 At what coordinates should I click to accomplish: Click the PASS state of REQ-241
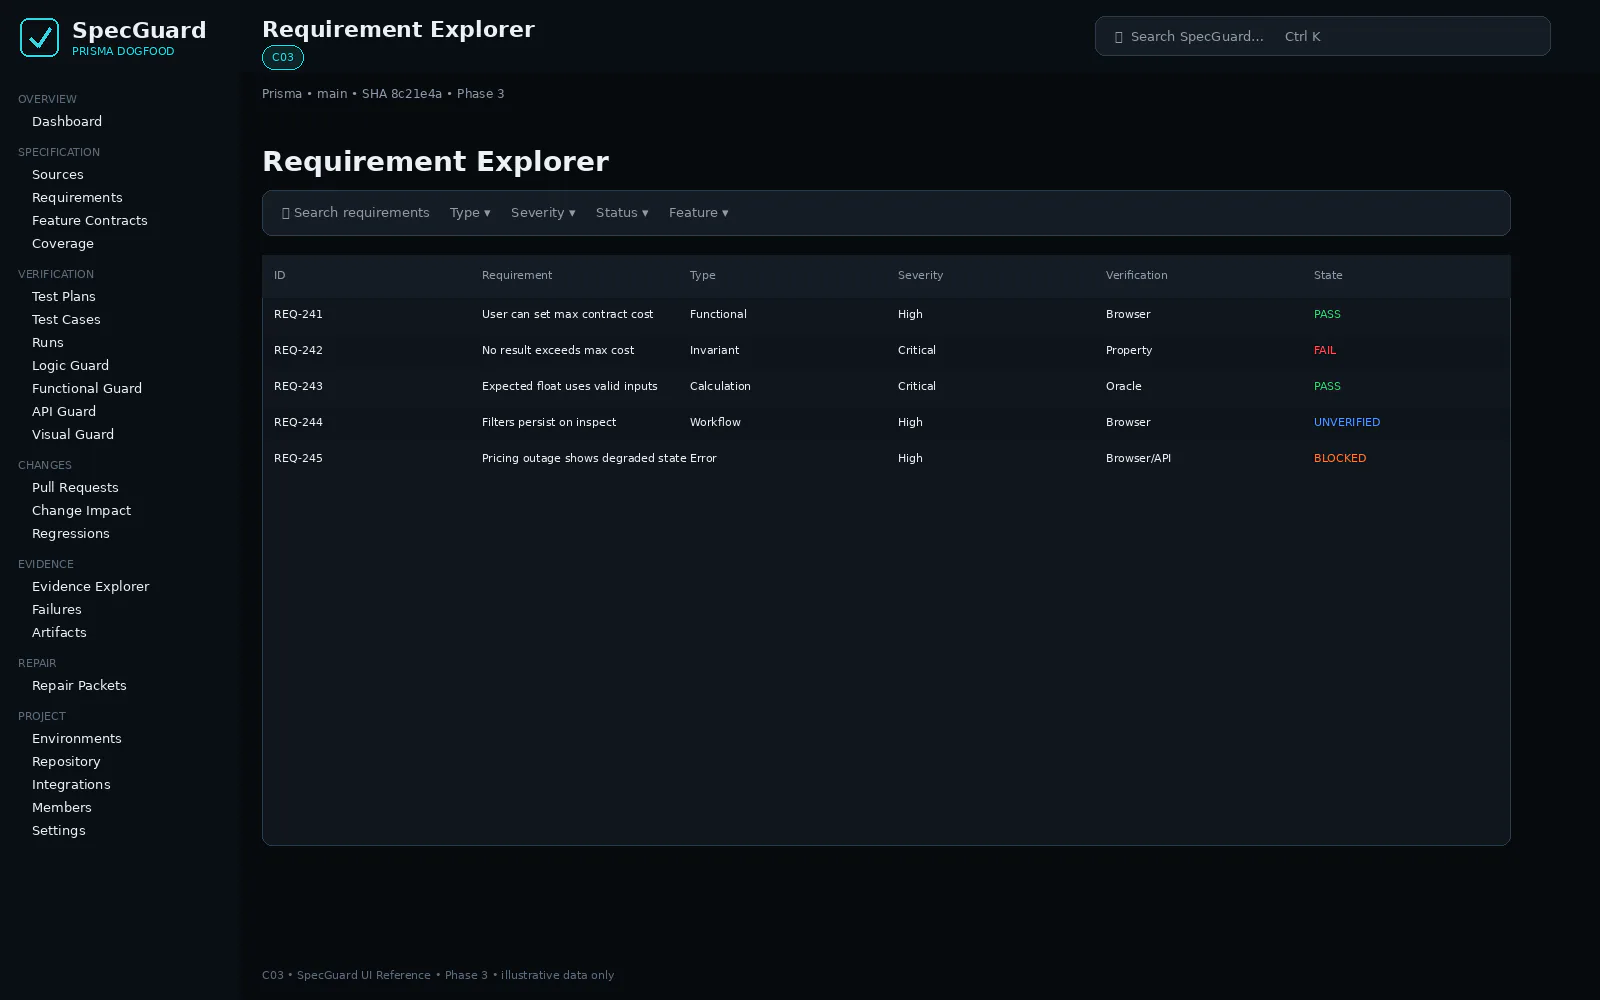pyautogui.click(x=1327, y=314)
